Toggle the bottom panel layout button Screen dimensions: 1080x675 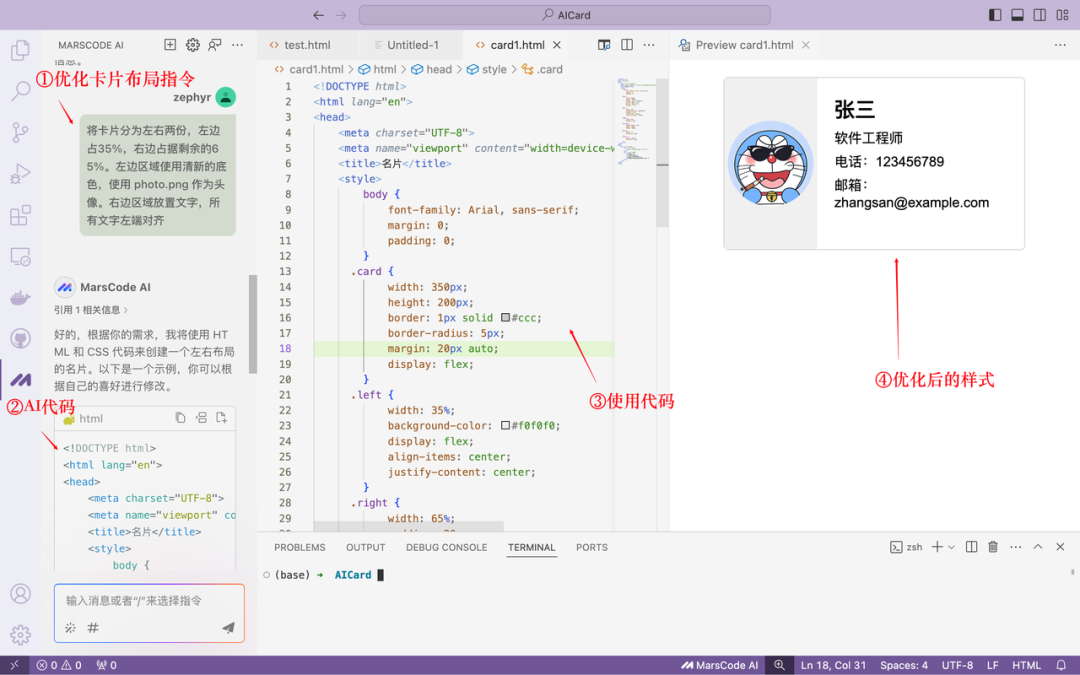tap(1017, 15)
